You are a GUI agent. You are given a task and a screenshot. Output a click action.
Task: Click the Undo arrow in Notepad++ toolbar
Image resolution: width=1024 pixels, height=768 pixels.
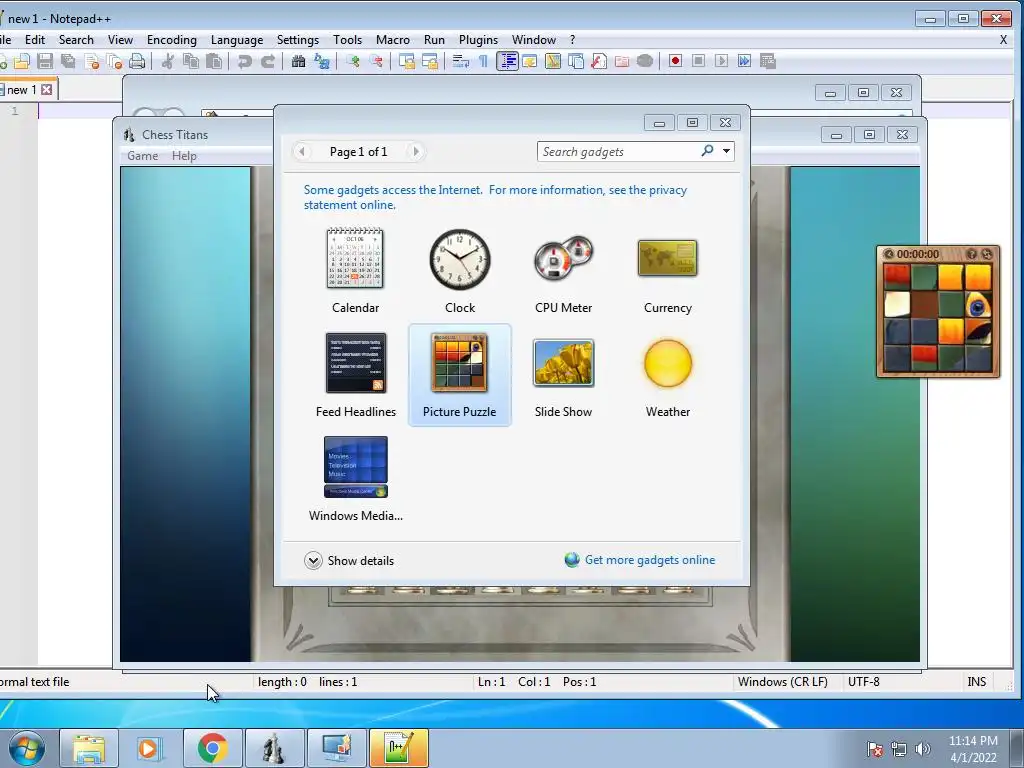coord(244,61)
